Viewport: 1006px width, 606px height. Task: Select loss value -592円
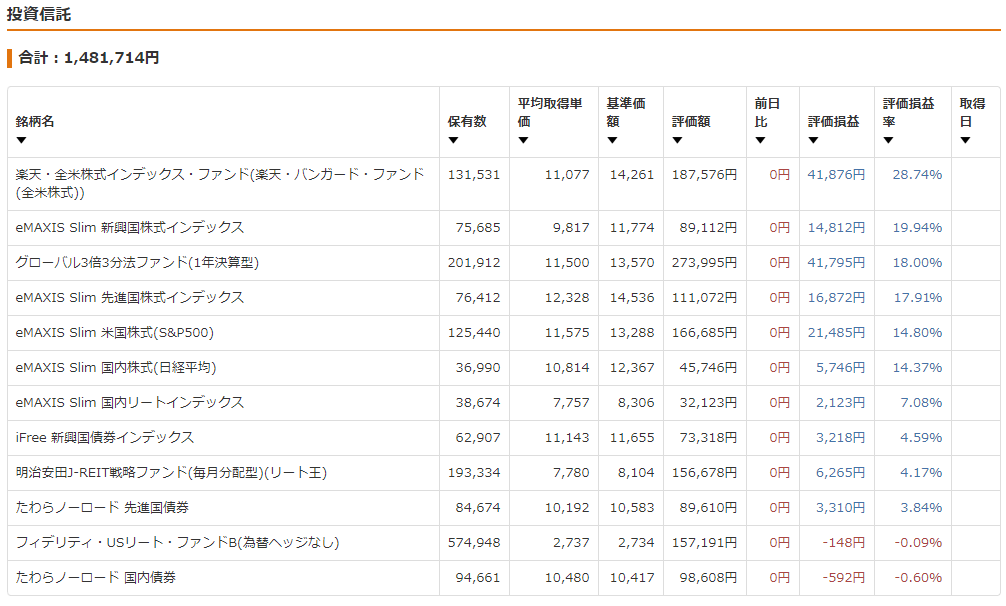point(844,577)
